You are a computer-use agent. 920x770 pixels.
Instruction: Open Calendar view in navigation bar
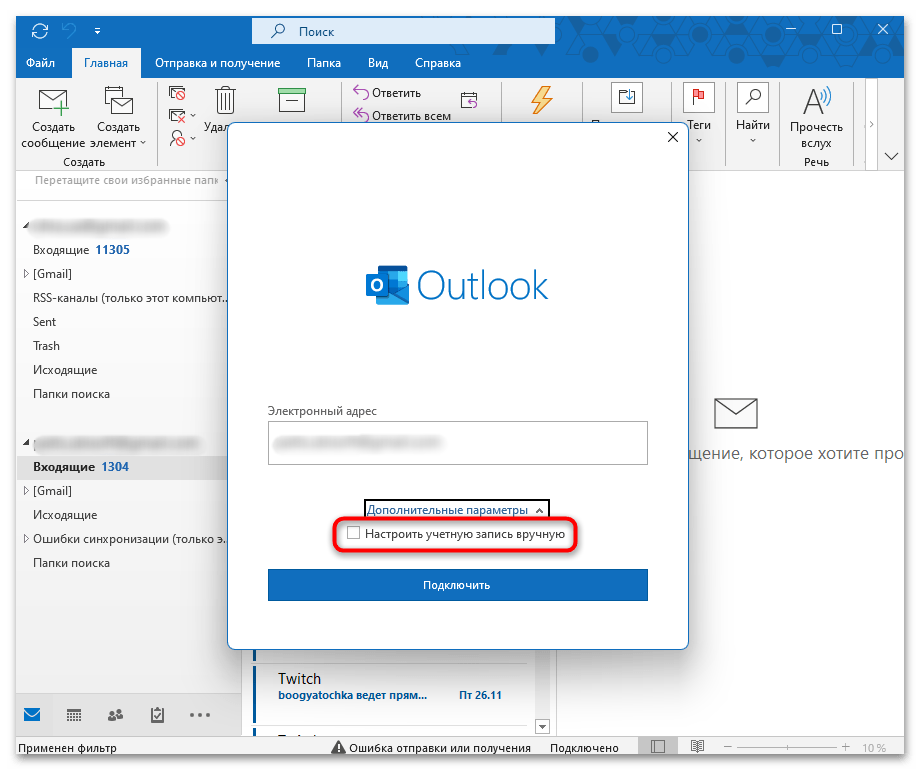point(74,715)
